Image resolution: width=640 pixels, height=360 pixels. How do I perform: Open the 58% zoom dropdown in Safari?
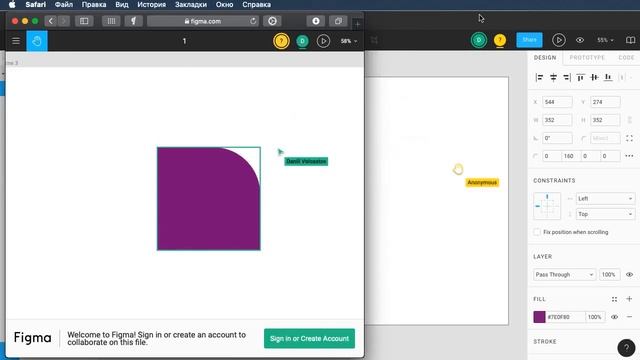pyautogui.click(x=349, y=41)
